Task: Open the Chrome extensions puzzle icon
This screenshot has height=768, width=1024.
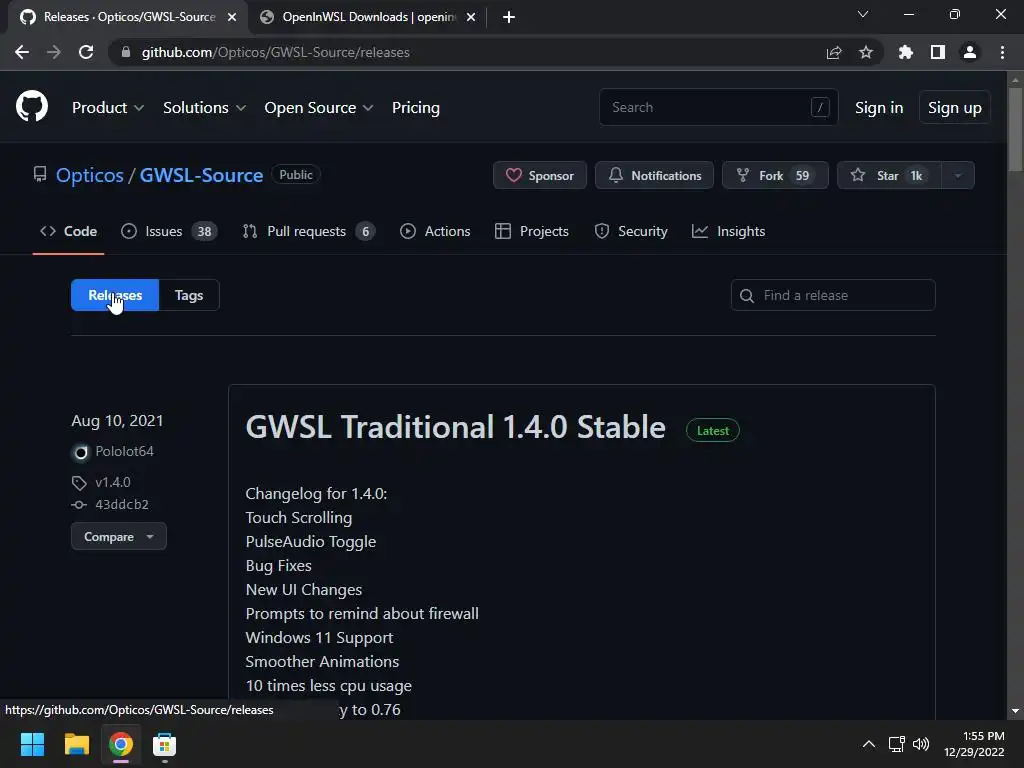Action: (x=906, y=52)
